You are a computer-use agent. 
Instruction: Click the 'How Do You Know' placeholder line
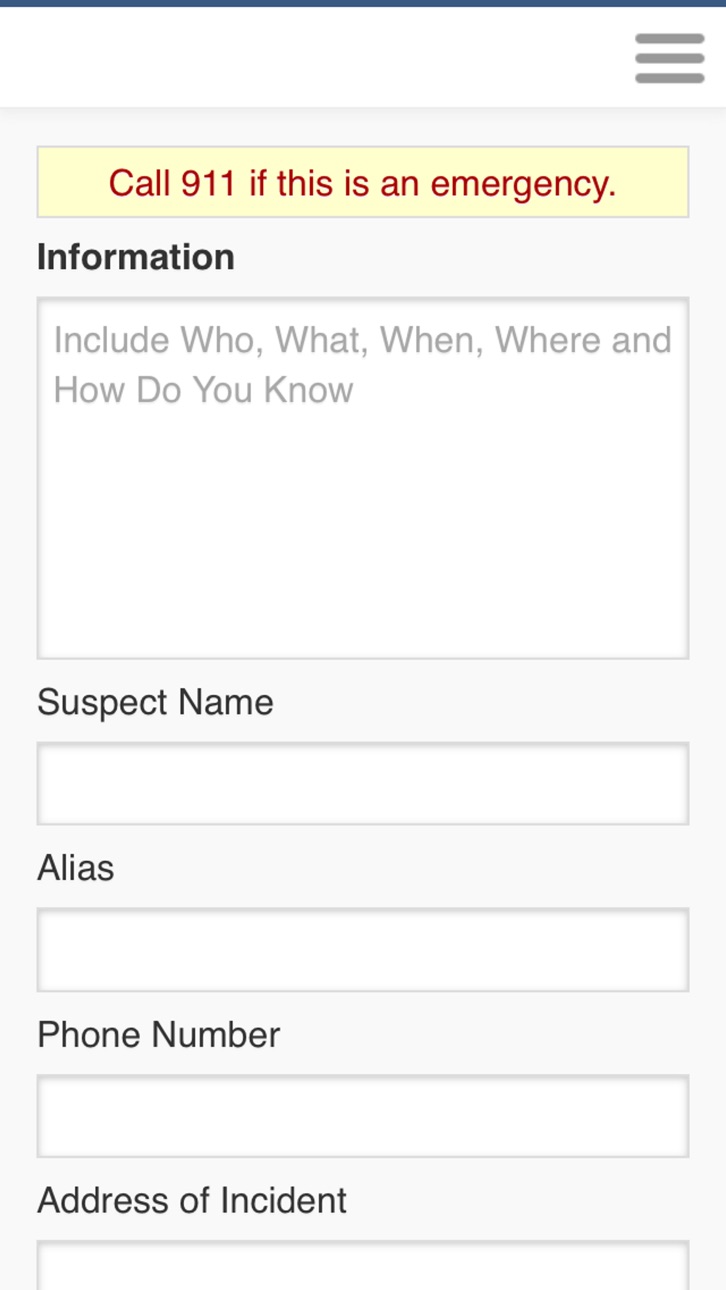(x=204, y=390)
